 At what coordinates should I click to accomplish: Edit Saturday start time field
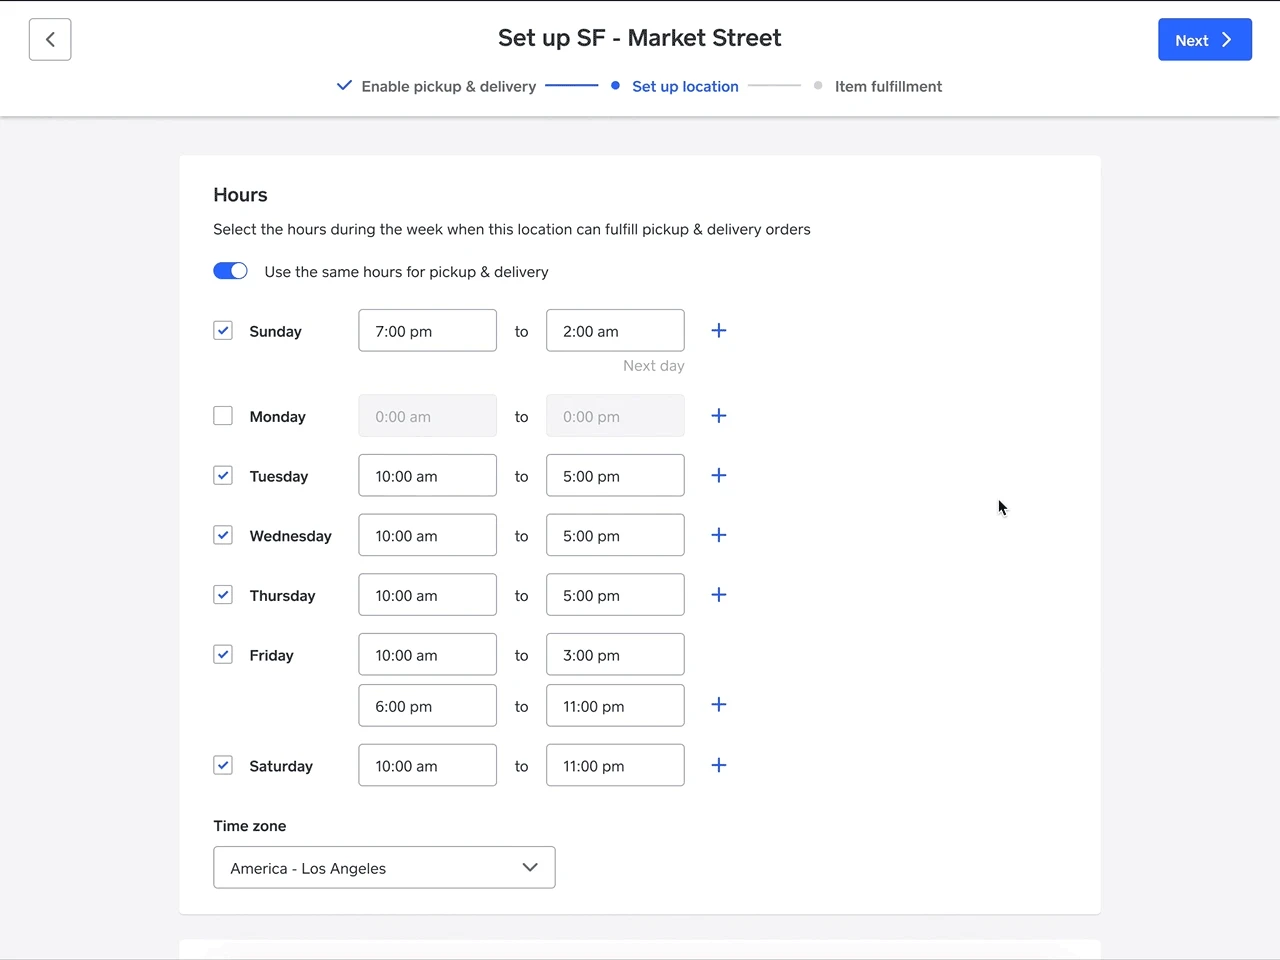(428, 766)
